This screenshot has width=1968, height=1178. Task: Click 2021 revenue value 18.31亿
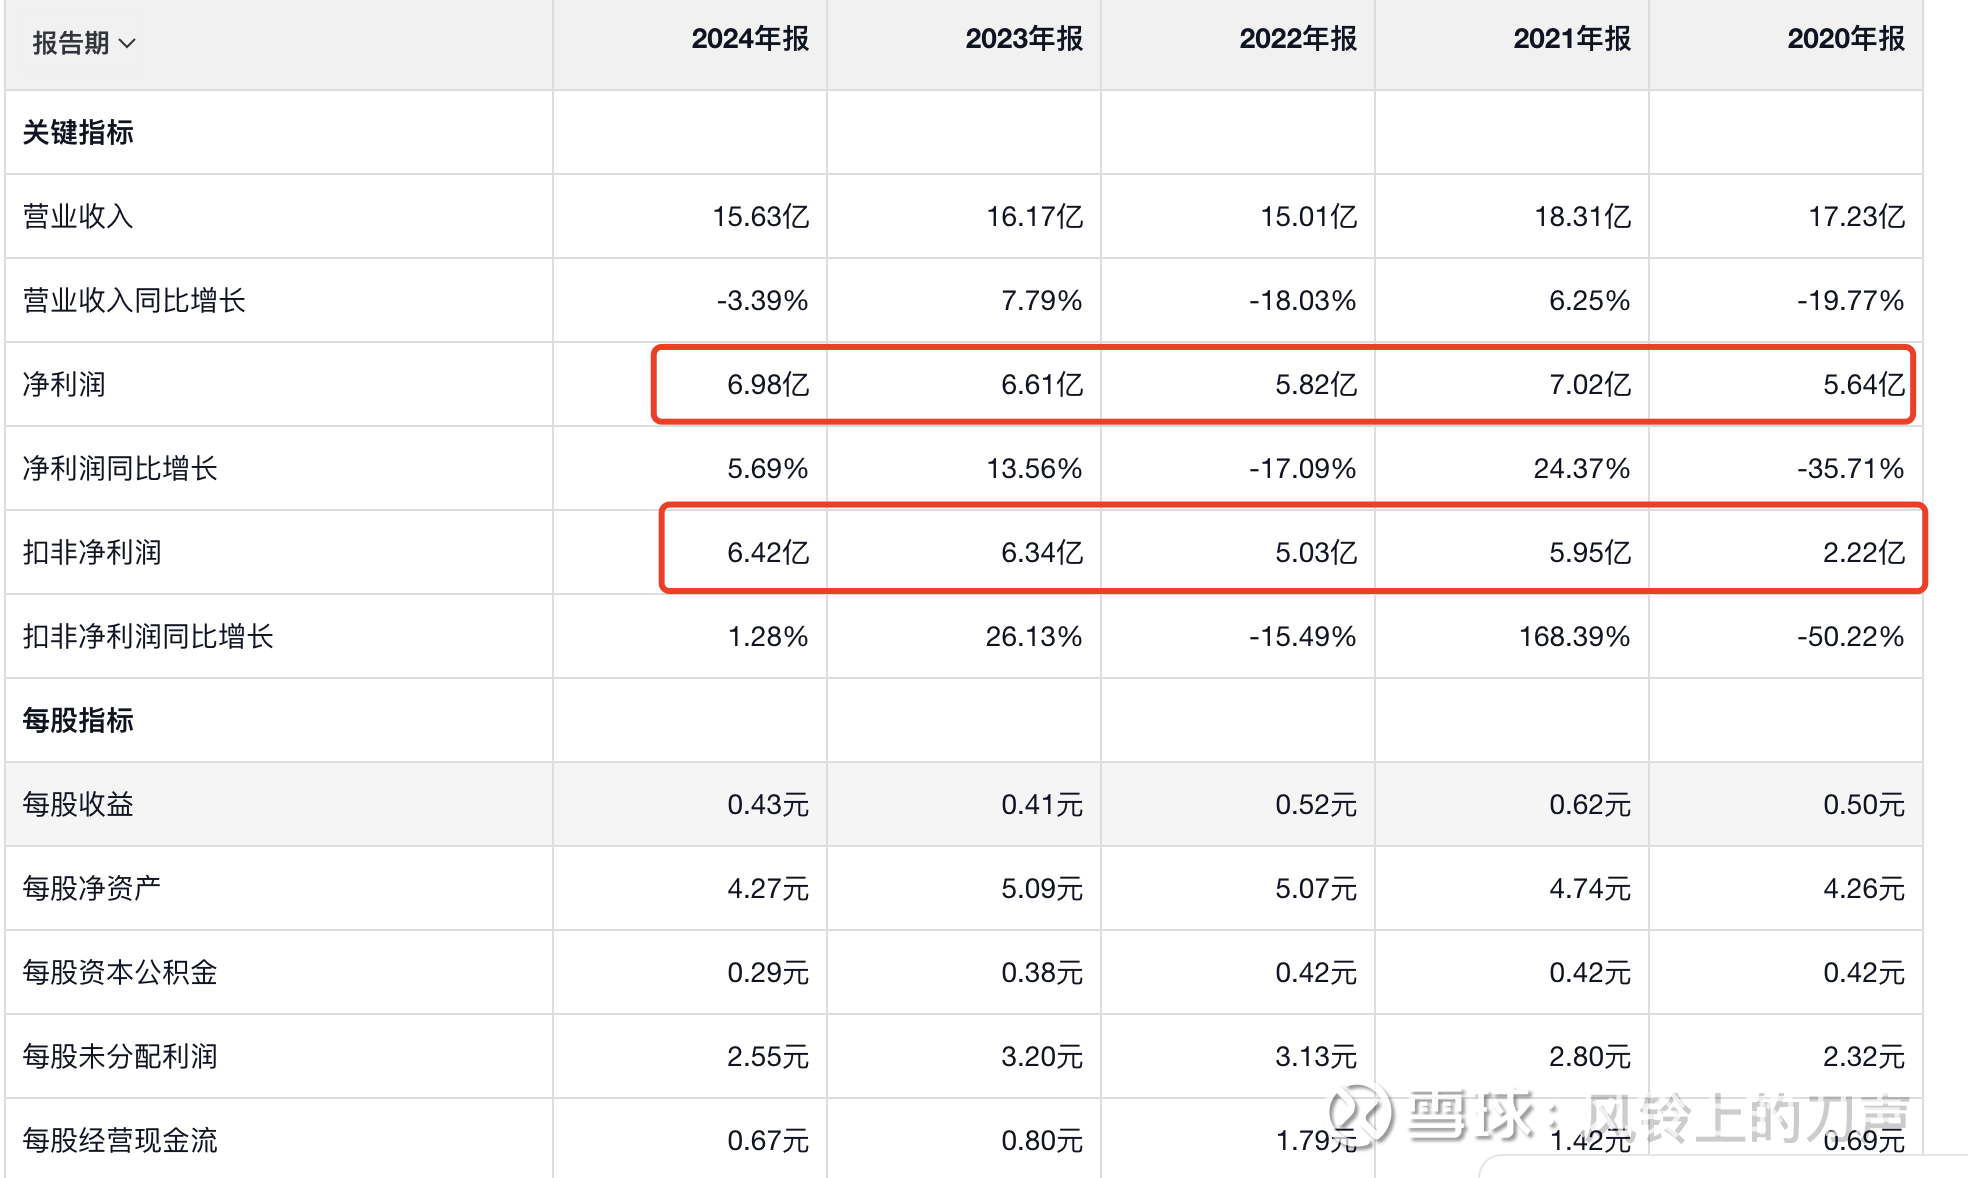[1582, 216]
